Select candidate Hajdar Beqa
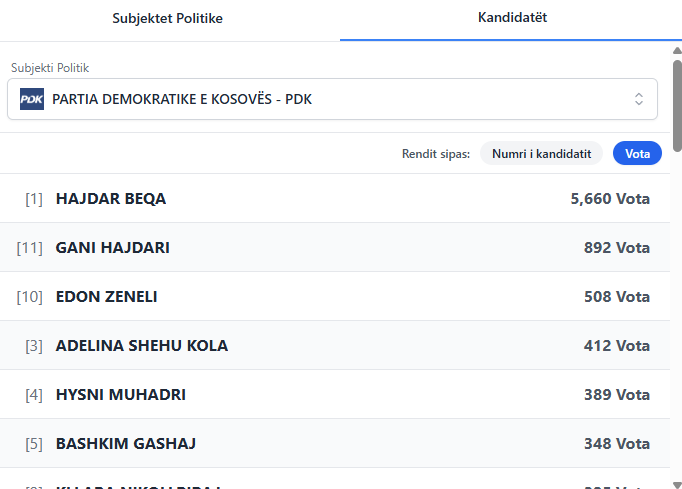 [x=111, y=199]
